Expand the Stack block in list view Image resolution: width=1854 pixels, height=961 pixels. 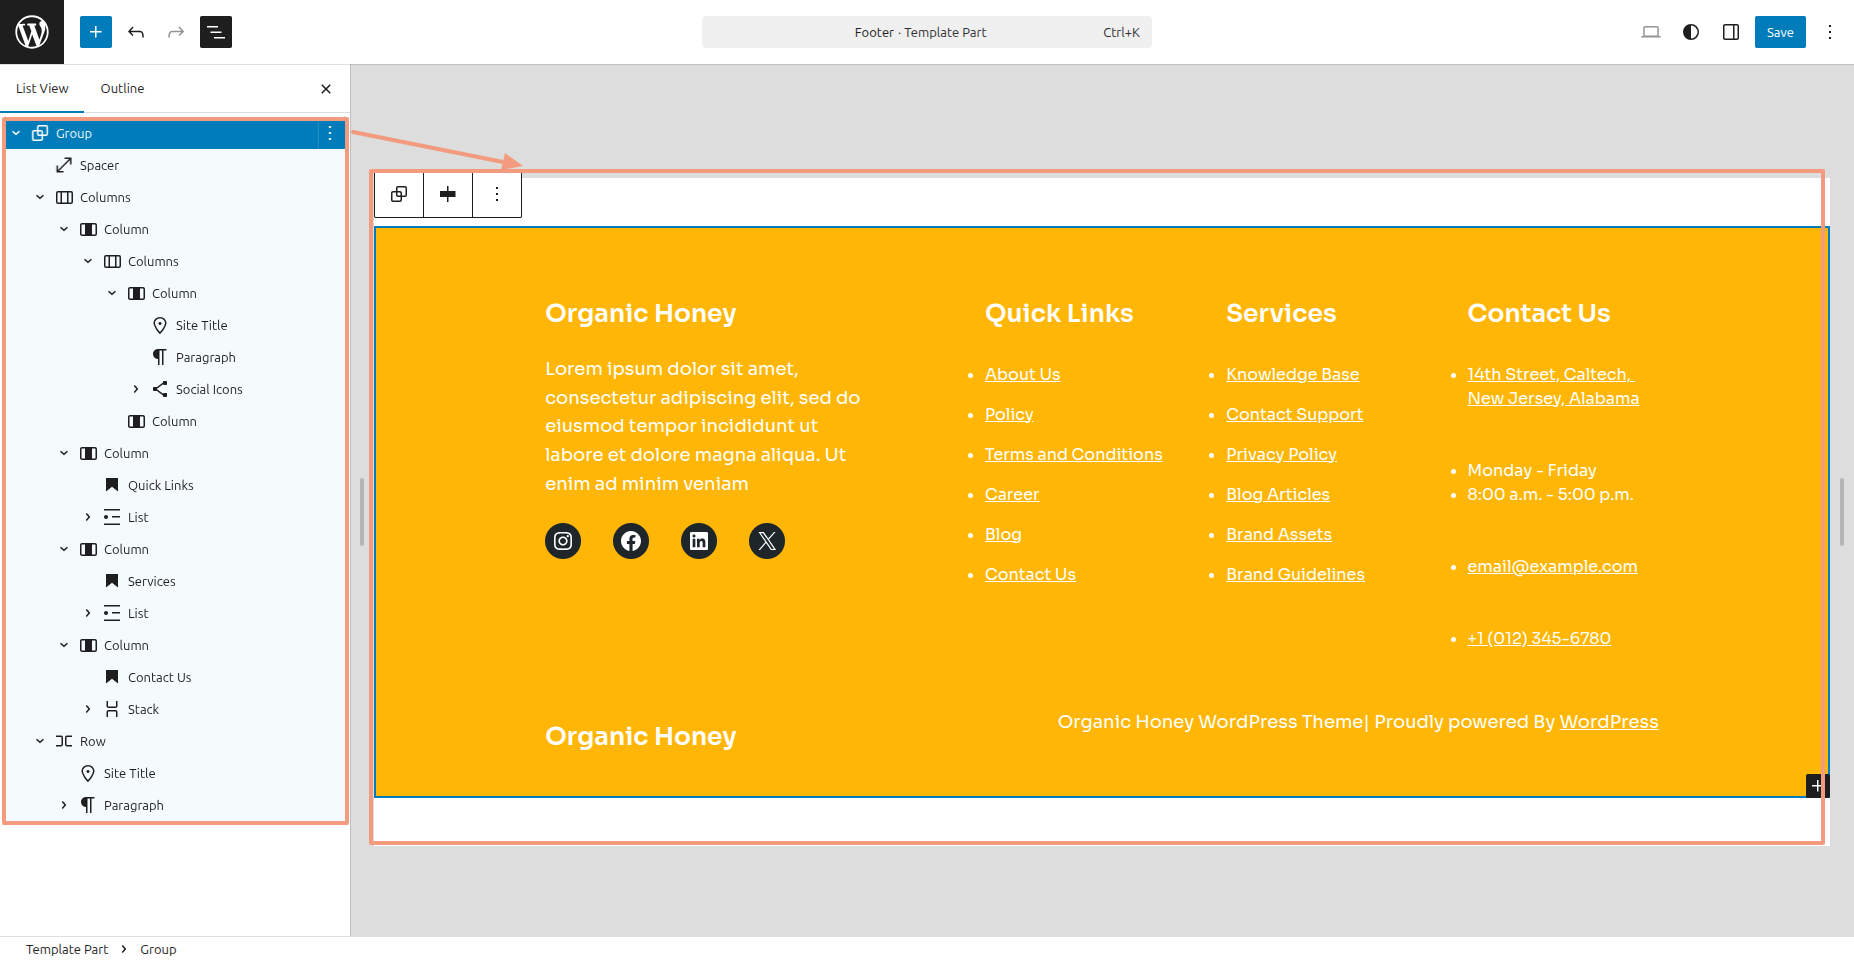click(88, 709)
